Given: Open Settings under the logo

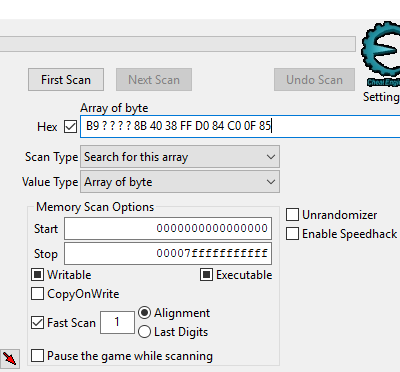Looking at the screenshot, I should point(381,97).
